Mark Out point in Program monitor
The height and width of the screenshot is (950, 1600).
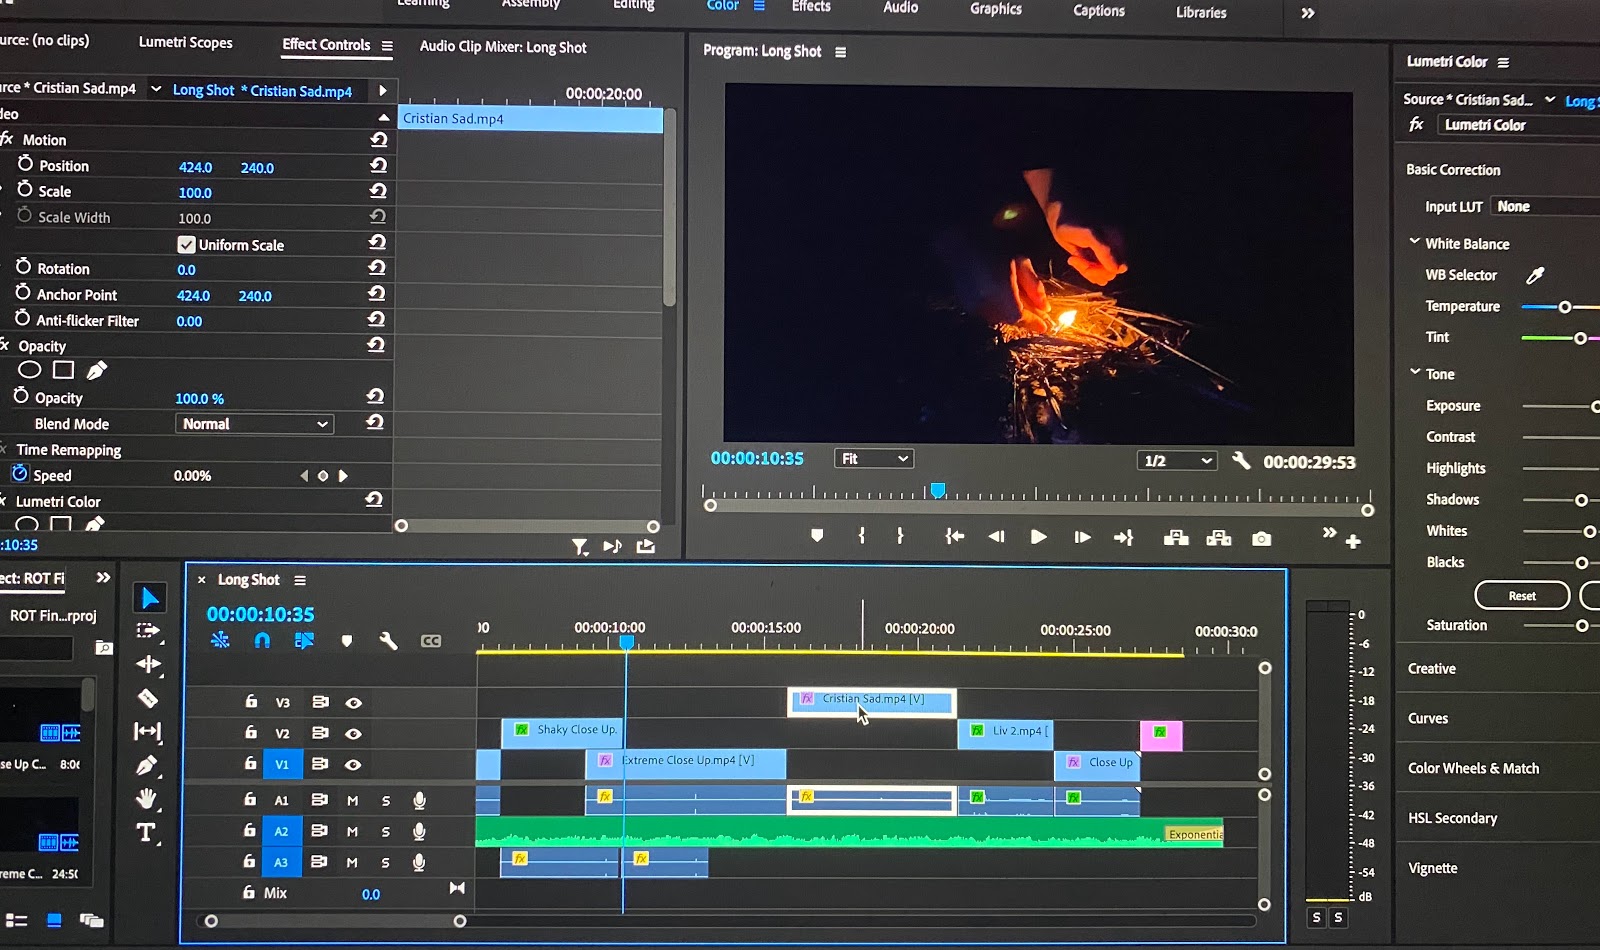click(900, 536)
